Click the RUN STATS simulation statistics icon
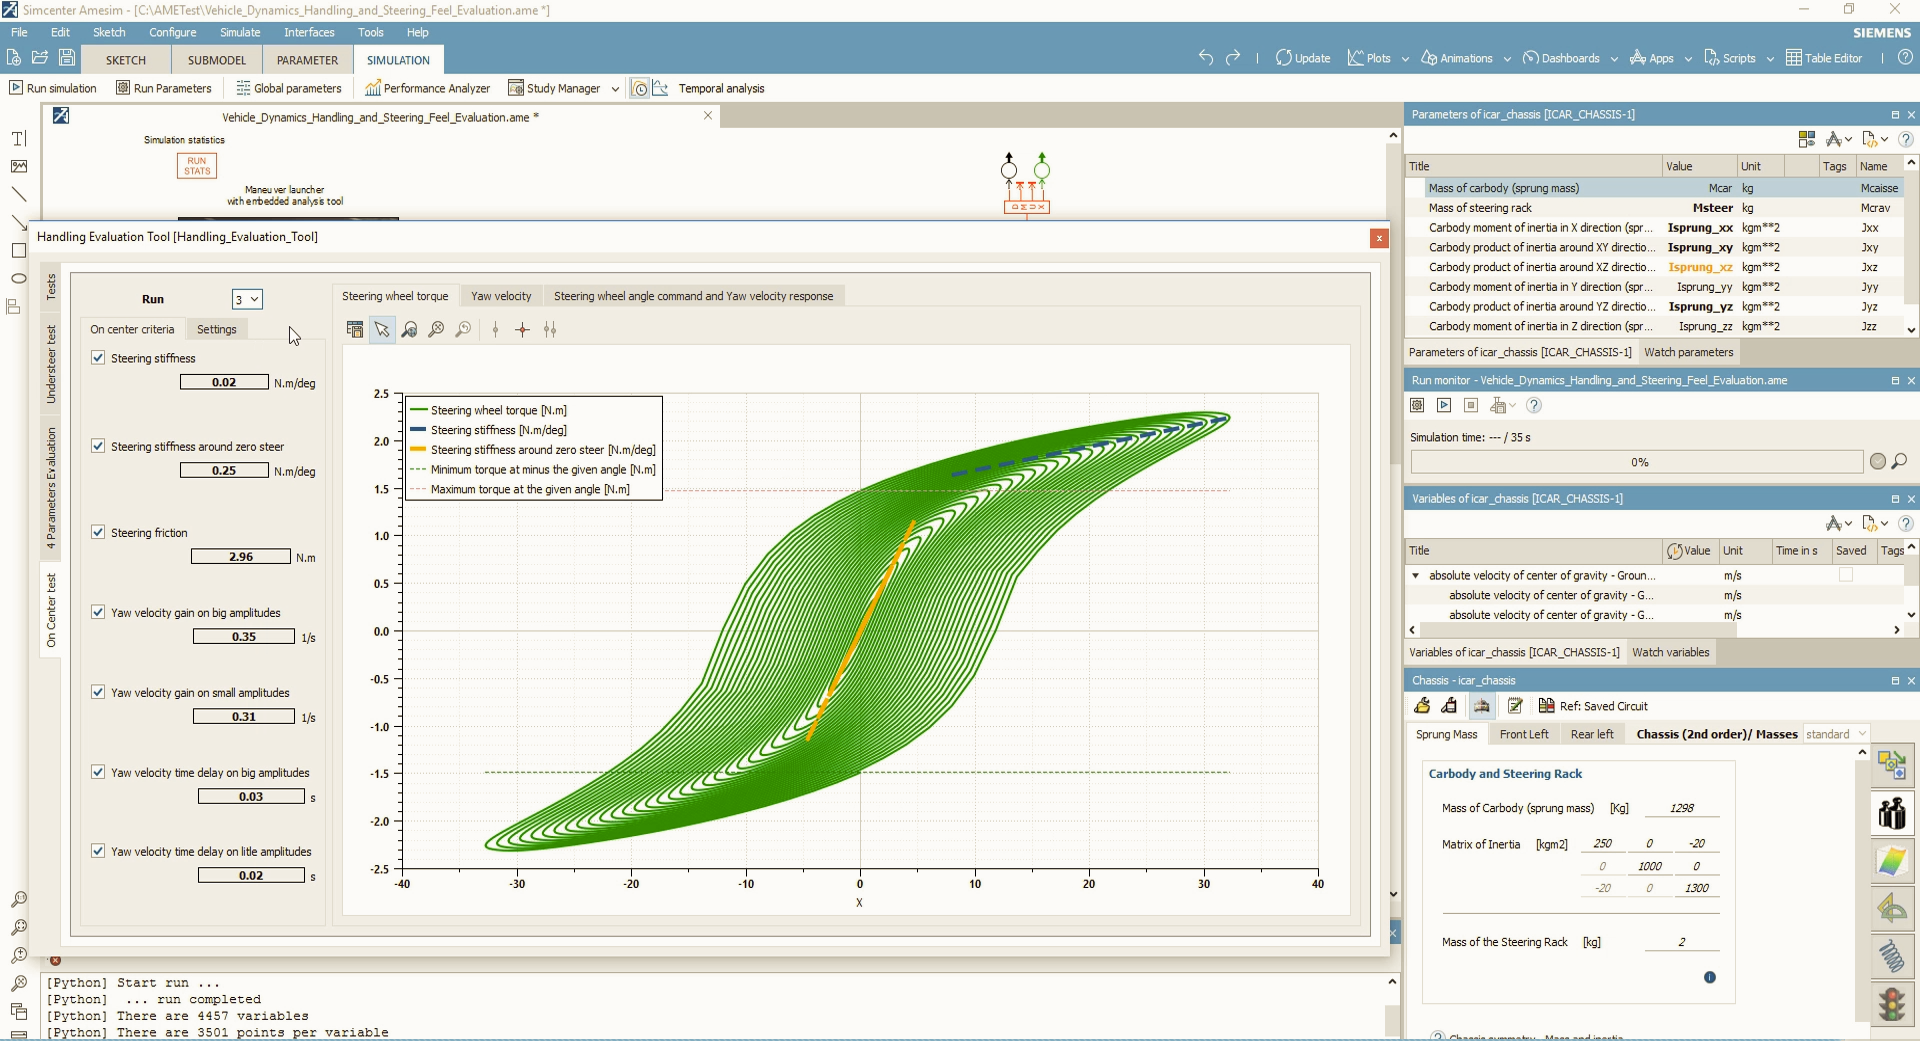Screen dimensions: 1920x1041 (x=197, y=166)
